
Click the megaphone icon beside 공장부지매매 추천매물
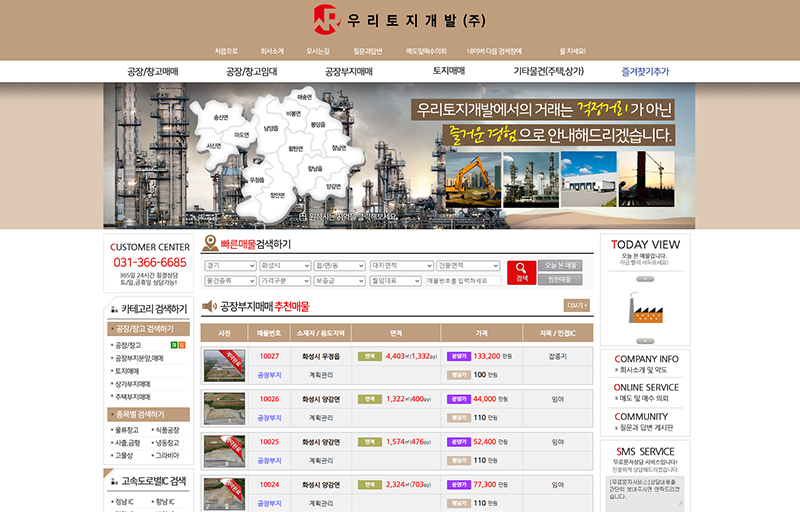[210, 306]
